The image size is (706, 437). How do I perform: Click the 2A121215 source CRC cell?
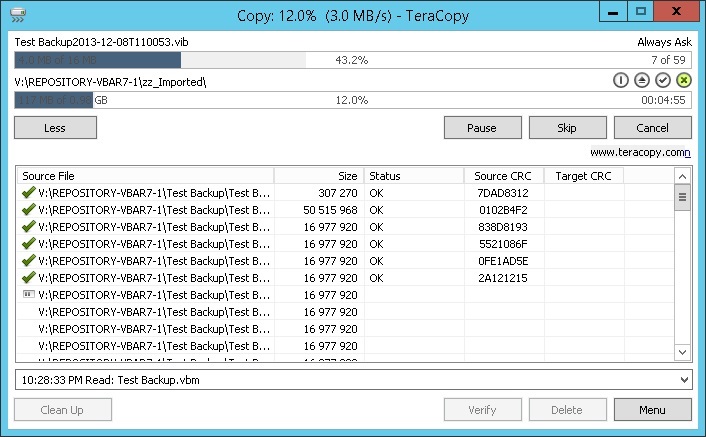[x=503, y=278]
